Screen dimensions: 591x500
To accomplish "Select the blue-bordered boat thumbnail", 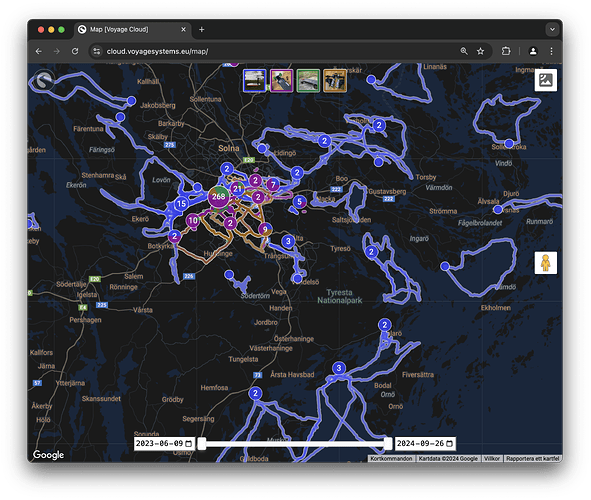I will click(x=254, y=80).
